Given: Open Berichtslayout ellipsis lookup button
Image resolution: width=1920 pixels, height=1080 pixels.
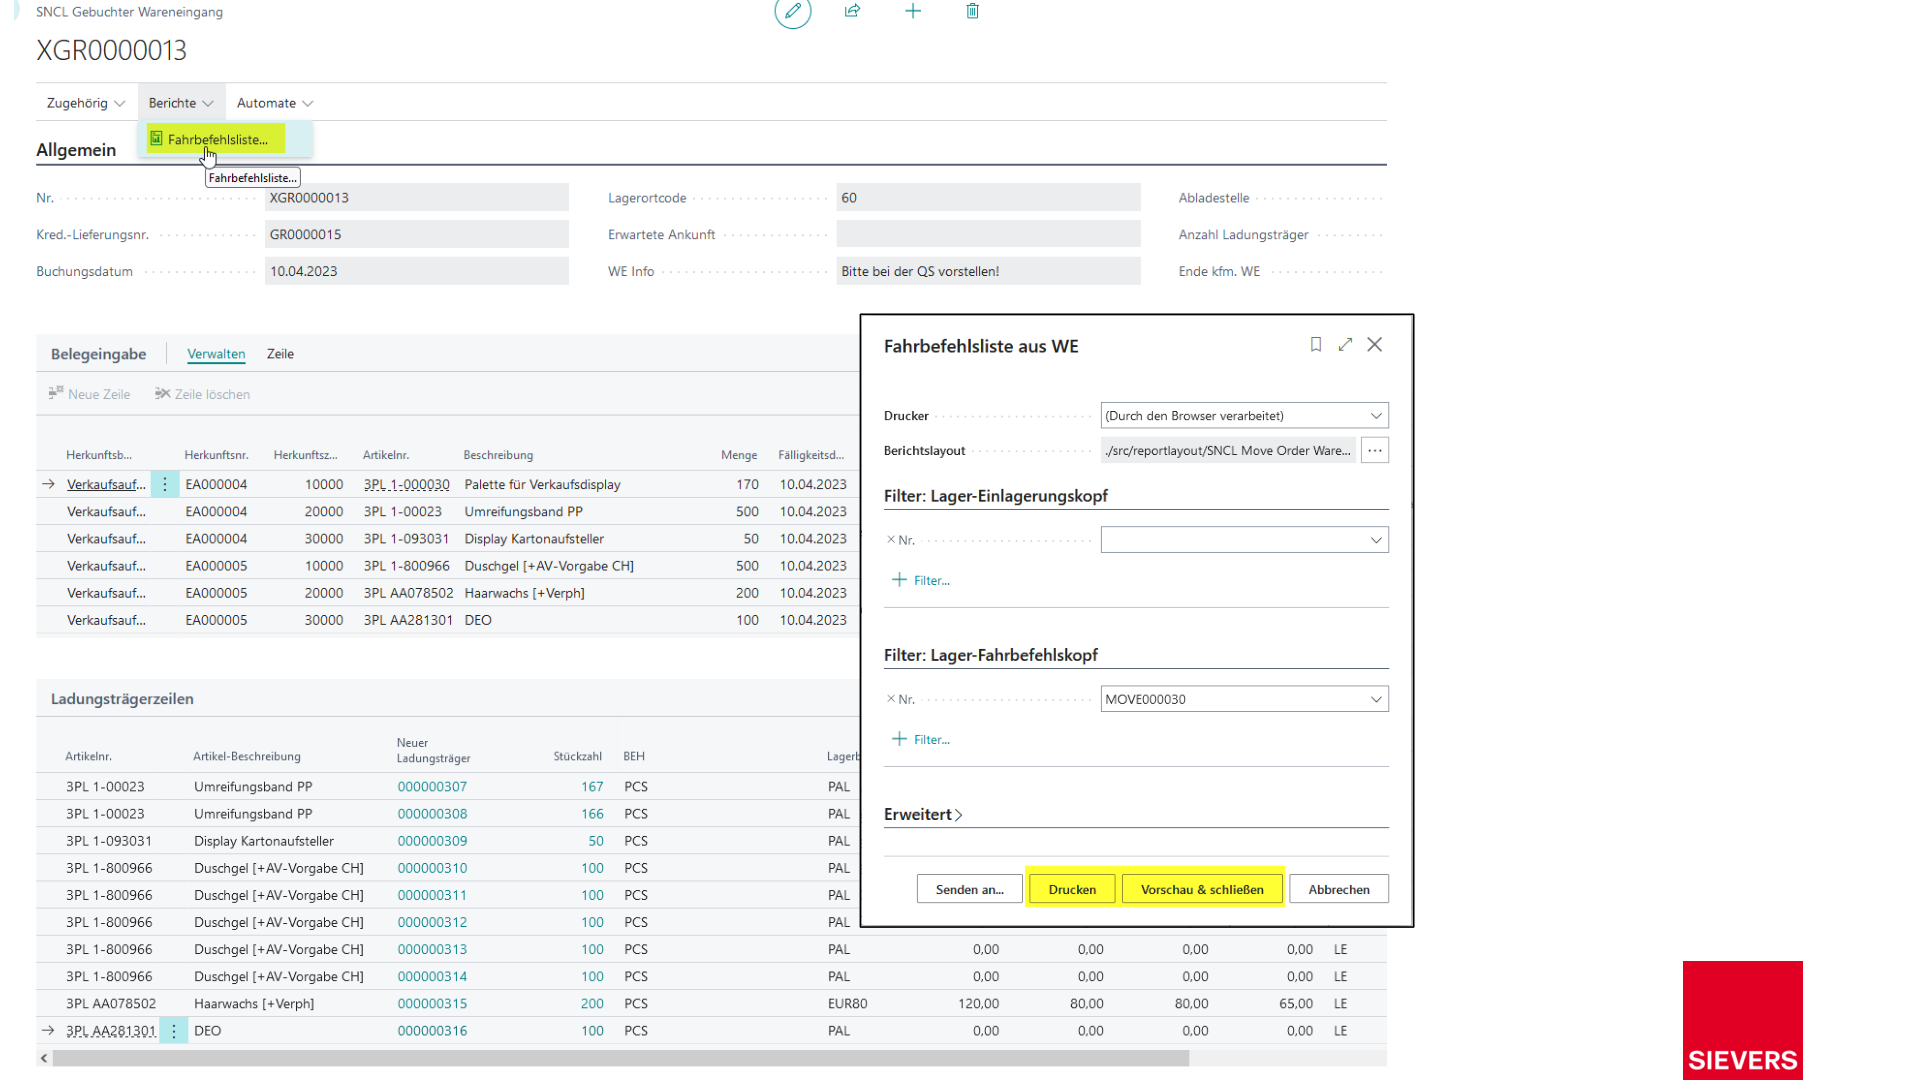Looking at the screenshot, I should coord(1375,451).
